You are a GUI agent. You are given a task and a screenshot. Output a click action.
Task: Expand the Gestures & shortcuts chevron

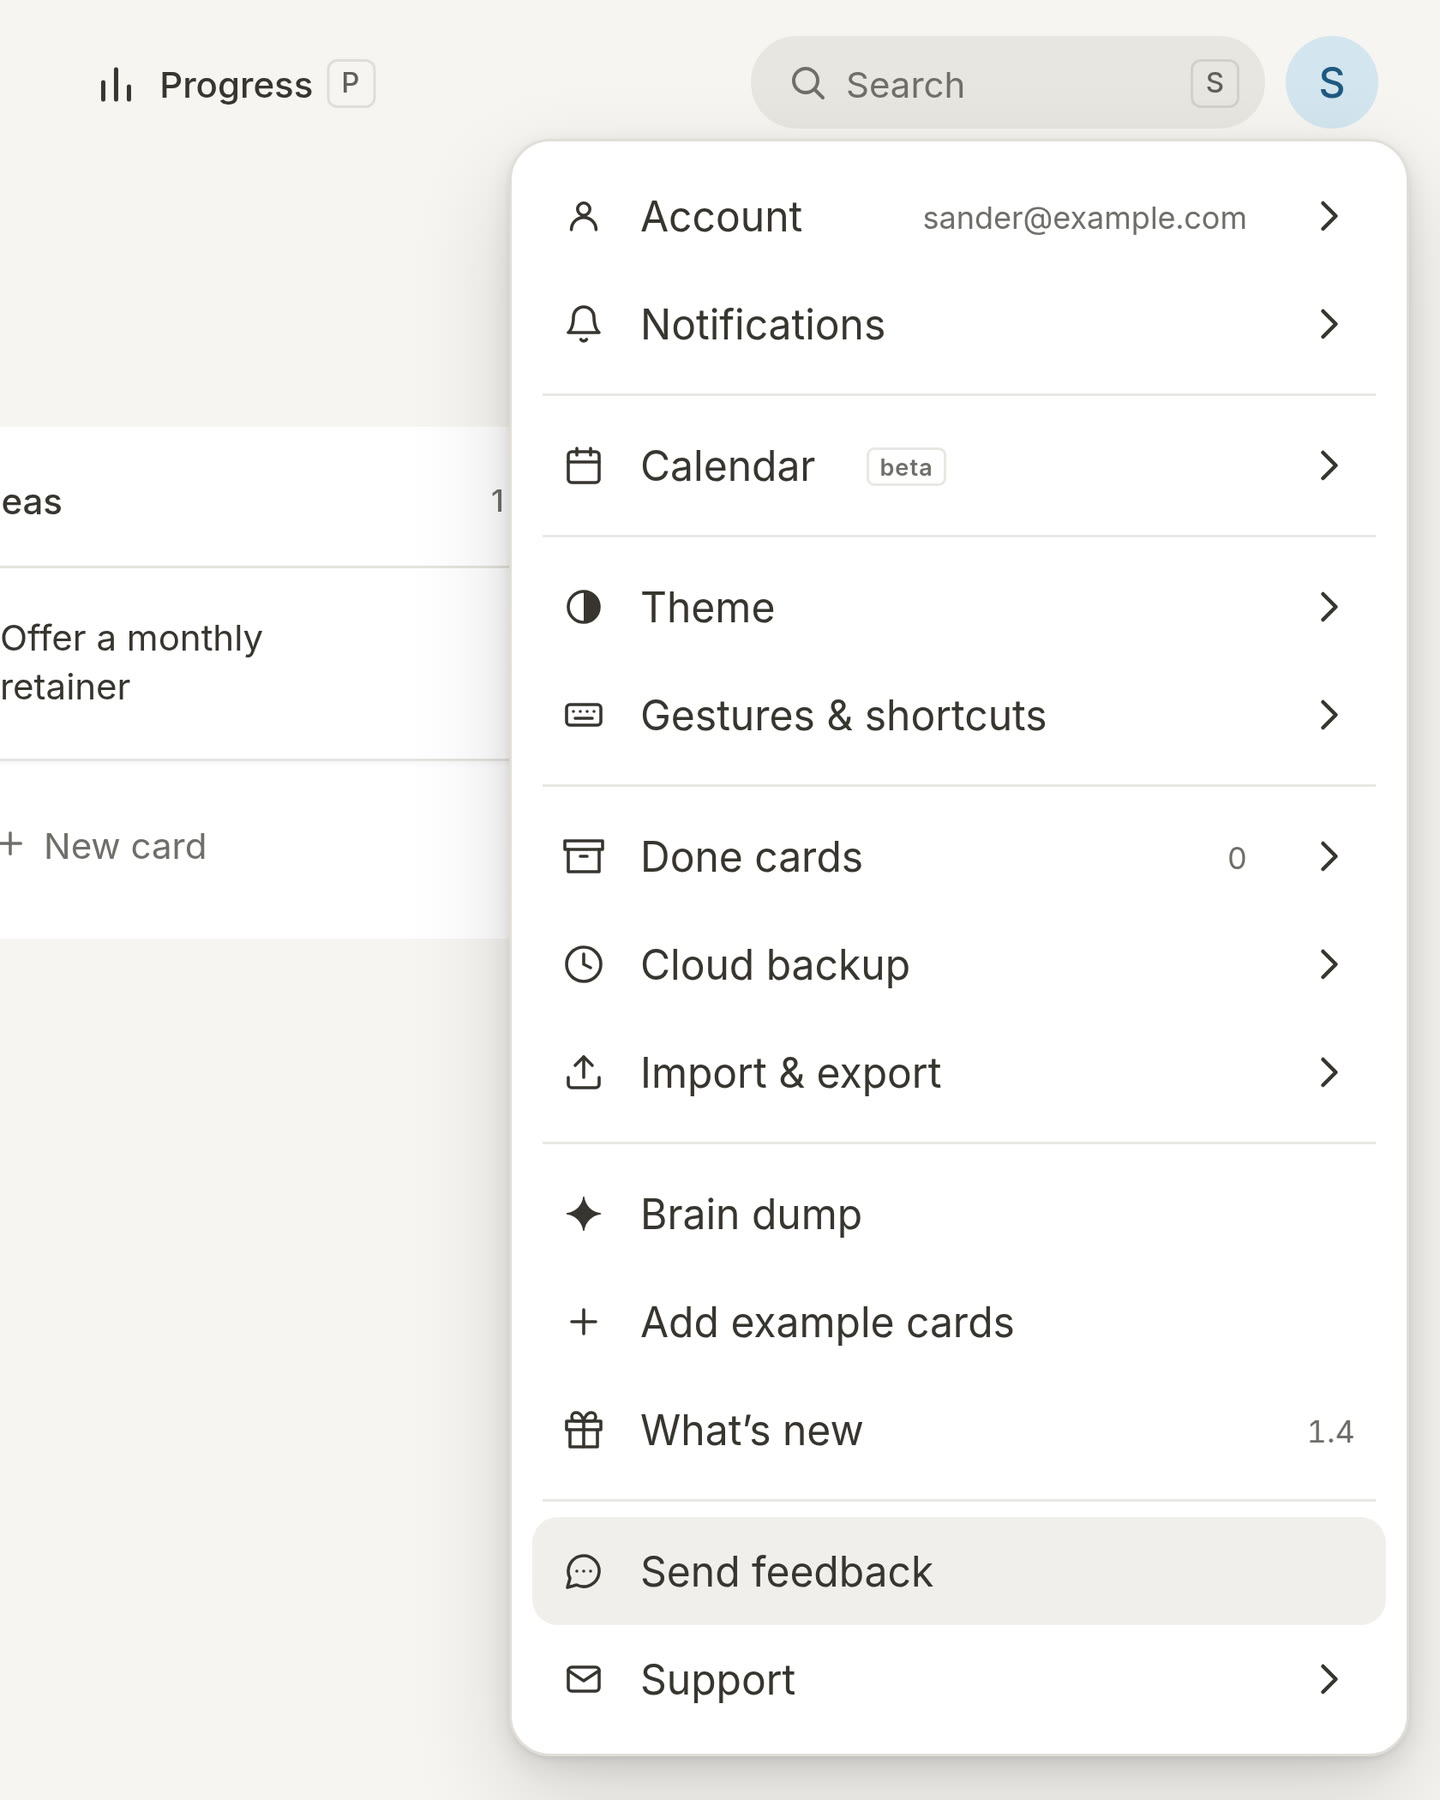pos(1328,715)
